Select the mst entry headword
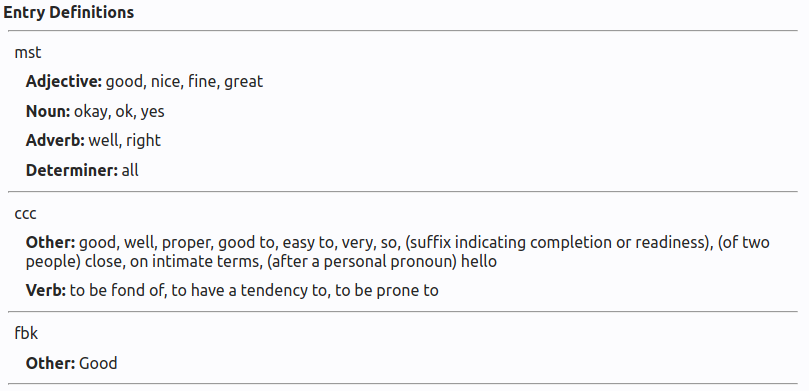Image resolution: width=809 pixels, height=391 pixels. (28, 53)
